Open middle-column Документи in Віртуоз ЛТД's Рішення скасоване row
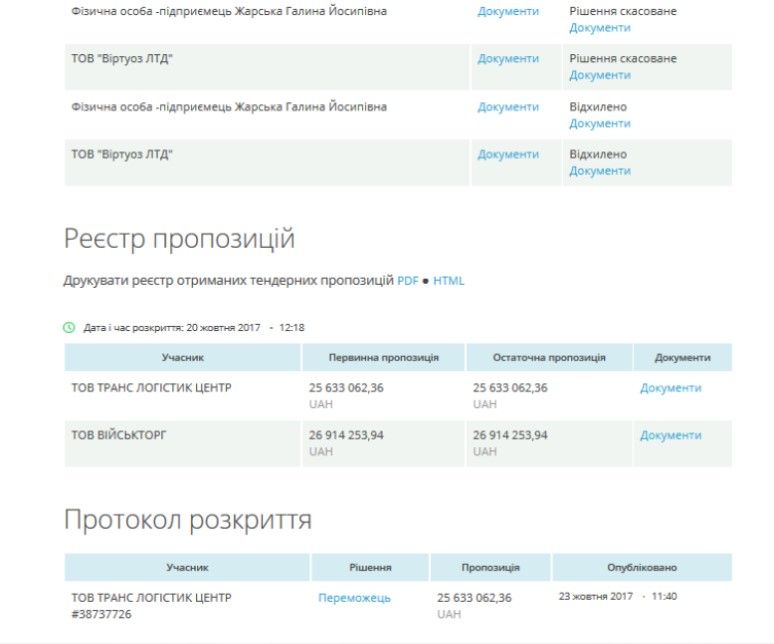Viewport: 774px width, 644px height. pos(508,59)
